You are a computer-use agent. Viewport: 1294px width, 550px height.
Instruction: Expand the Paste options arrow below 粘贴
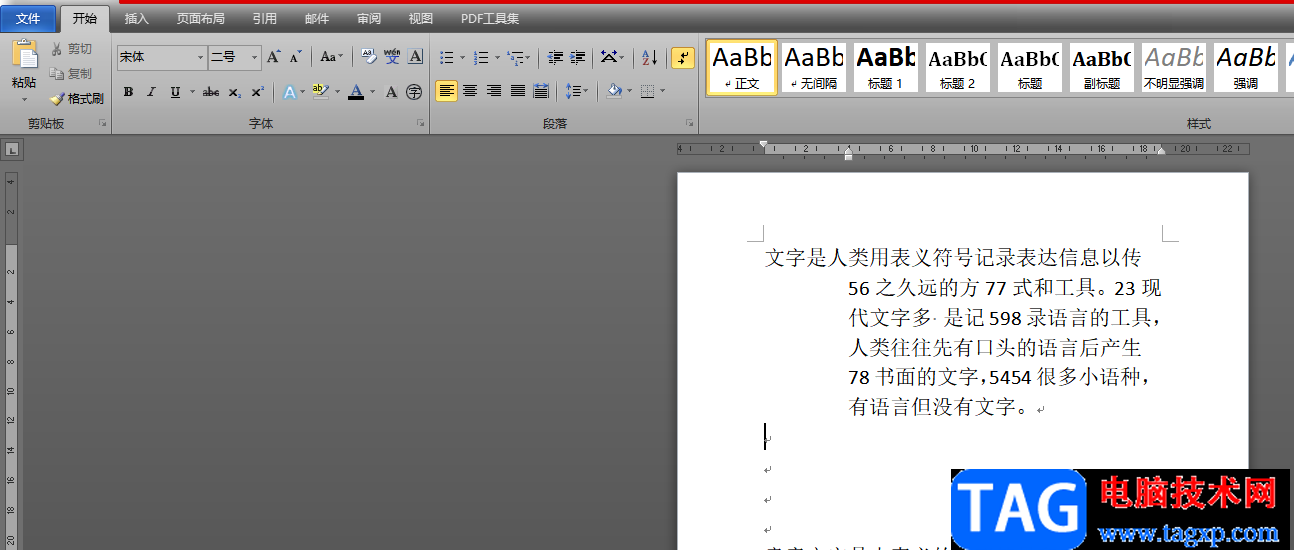click(x=24, y=100)
